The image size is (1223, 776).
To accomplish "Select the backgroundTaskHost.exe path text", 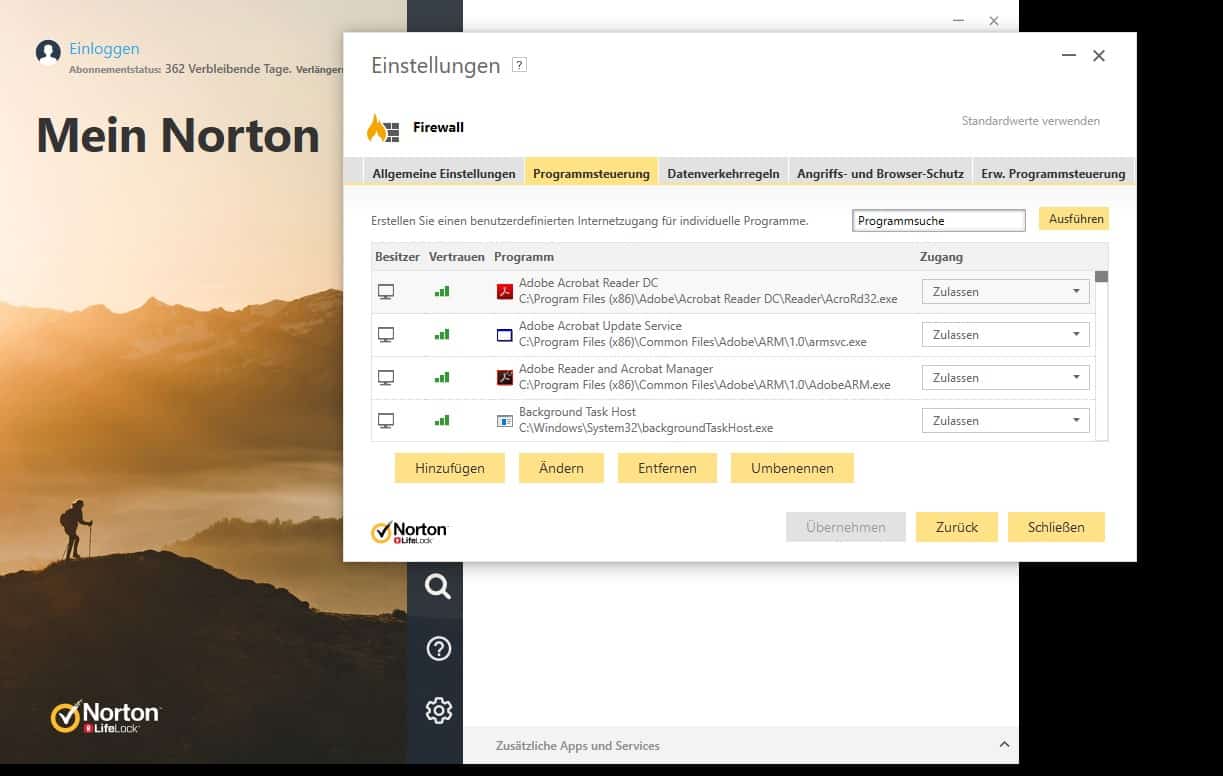I will (x=646, y=428).
